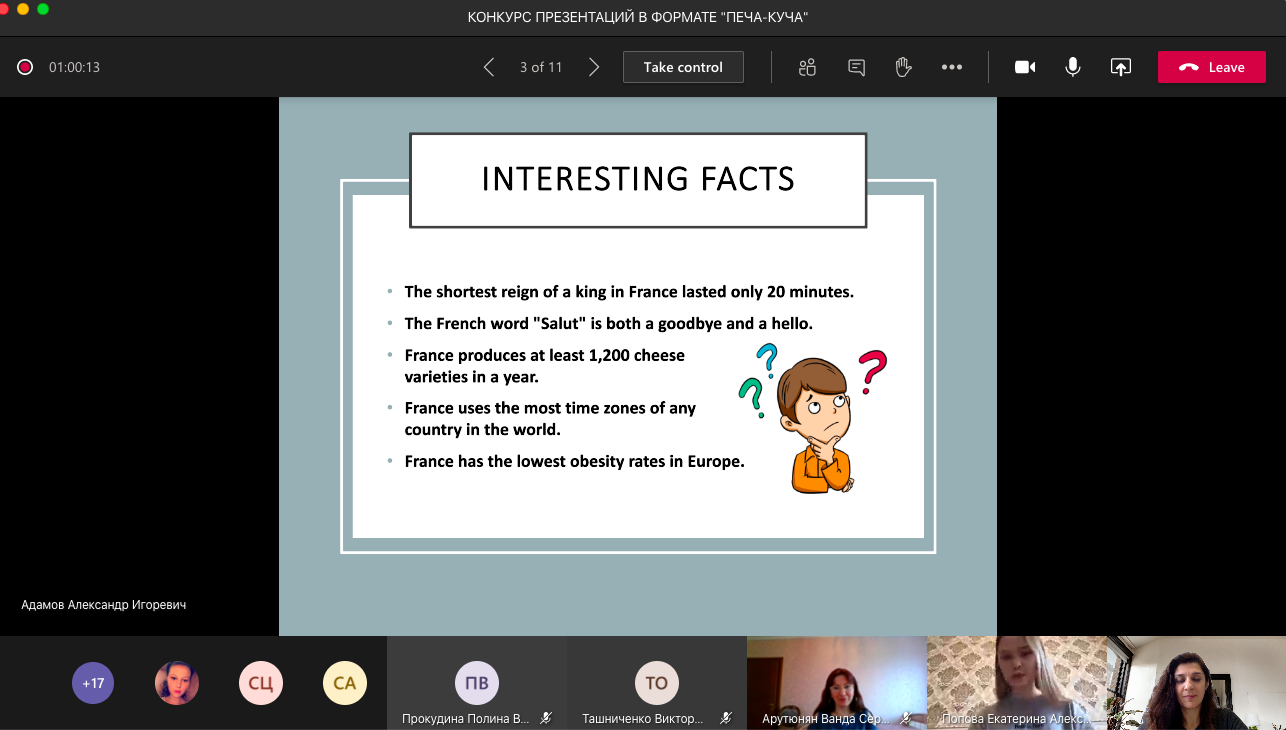Select the rightmost video tile
Image resolution: width=1286 pixels, height=730 pixels.
click(x=1197, y=683)
